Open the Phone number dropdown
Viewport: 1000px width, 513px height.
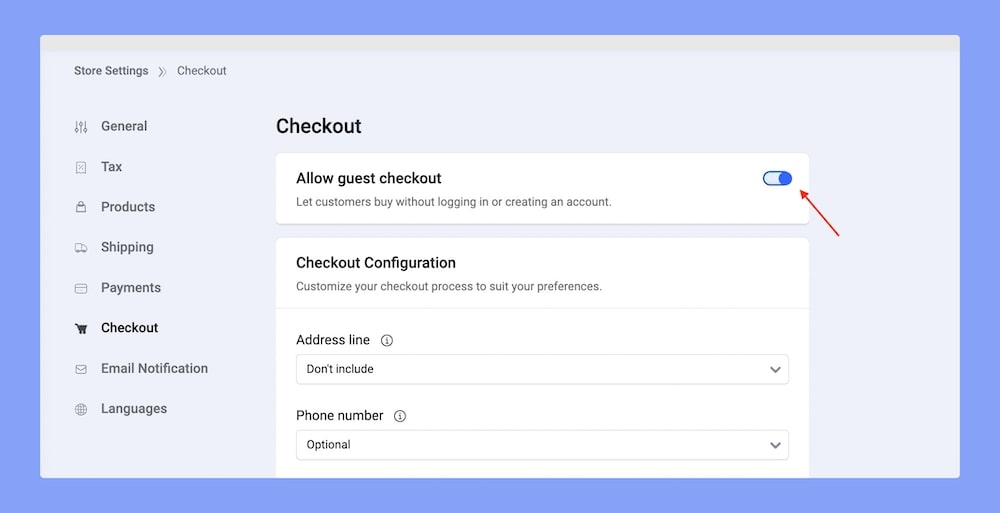542,445
